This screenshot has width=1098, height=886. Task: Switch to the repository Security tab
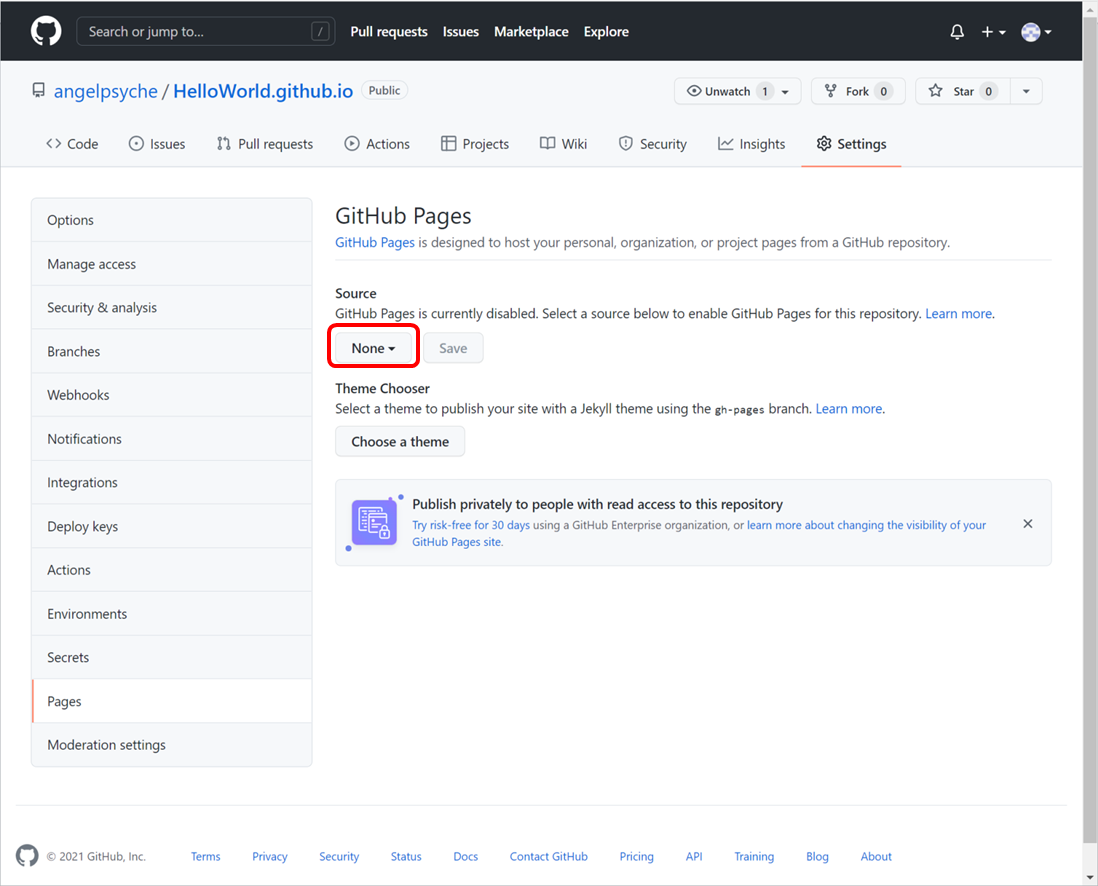point(653,144)
